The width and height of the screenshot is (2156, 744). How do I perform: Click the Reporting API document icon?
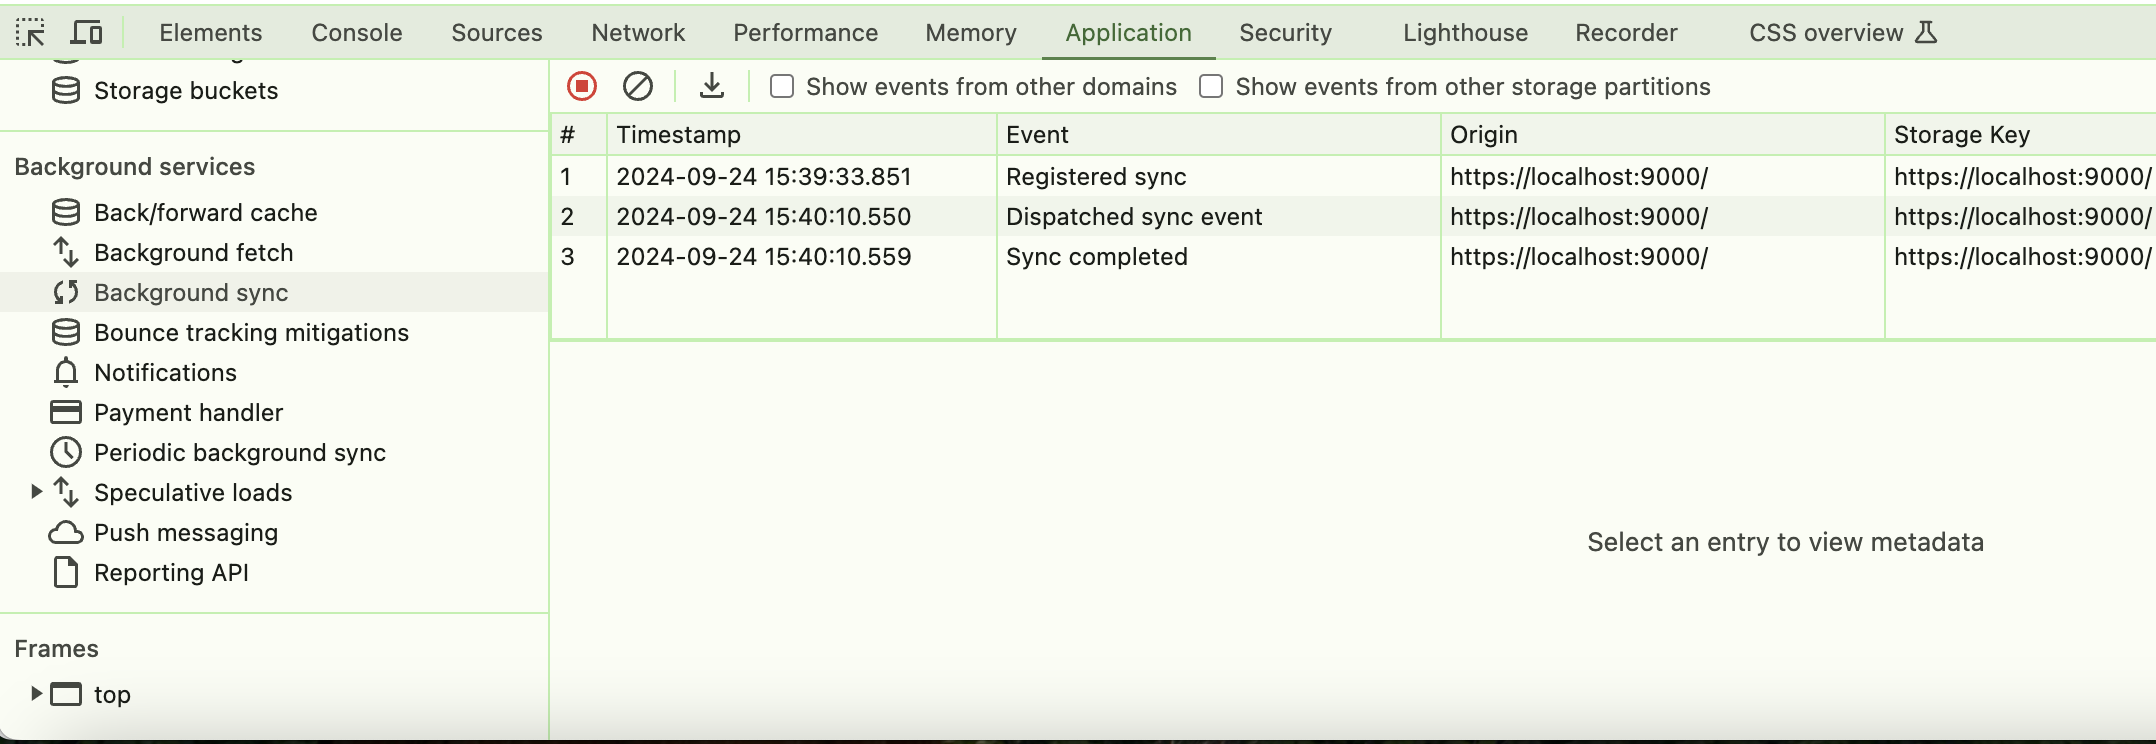[66, 573]
